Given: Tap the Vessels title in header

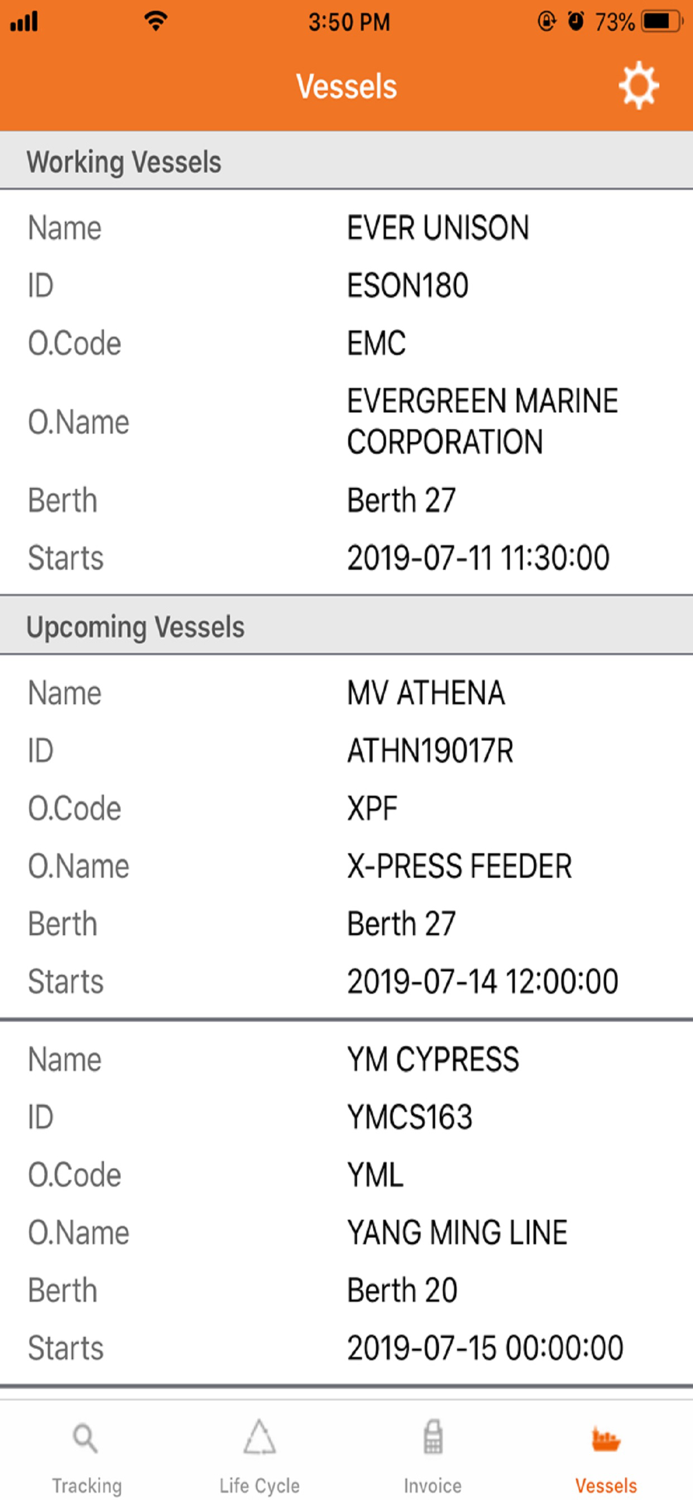Looking at the screenshot, I should tap(346, 87).
